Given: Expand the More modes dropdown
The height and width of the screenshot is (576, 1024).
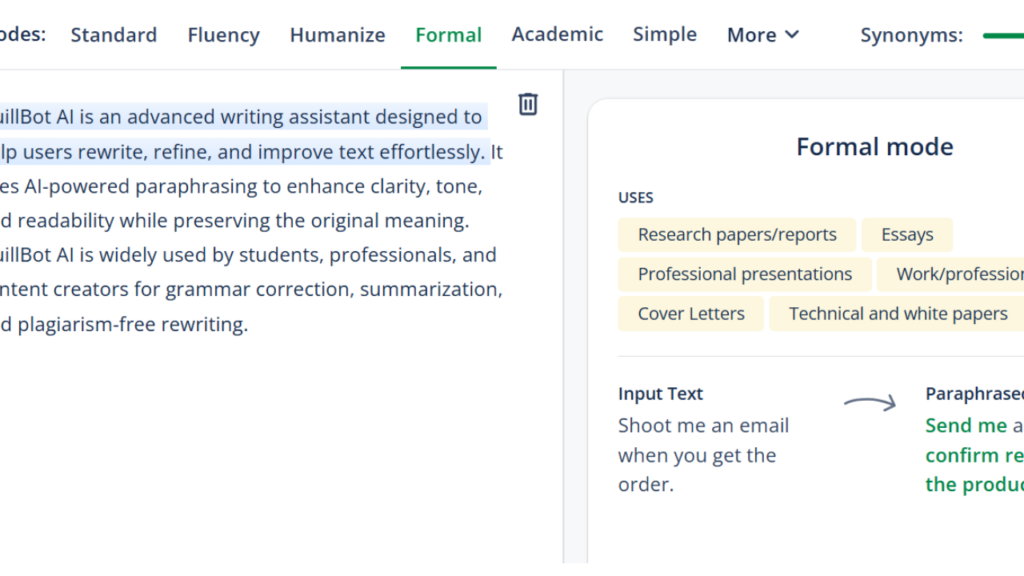Looking at the screenshot, I should [x=763, y=35].
